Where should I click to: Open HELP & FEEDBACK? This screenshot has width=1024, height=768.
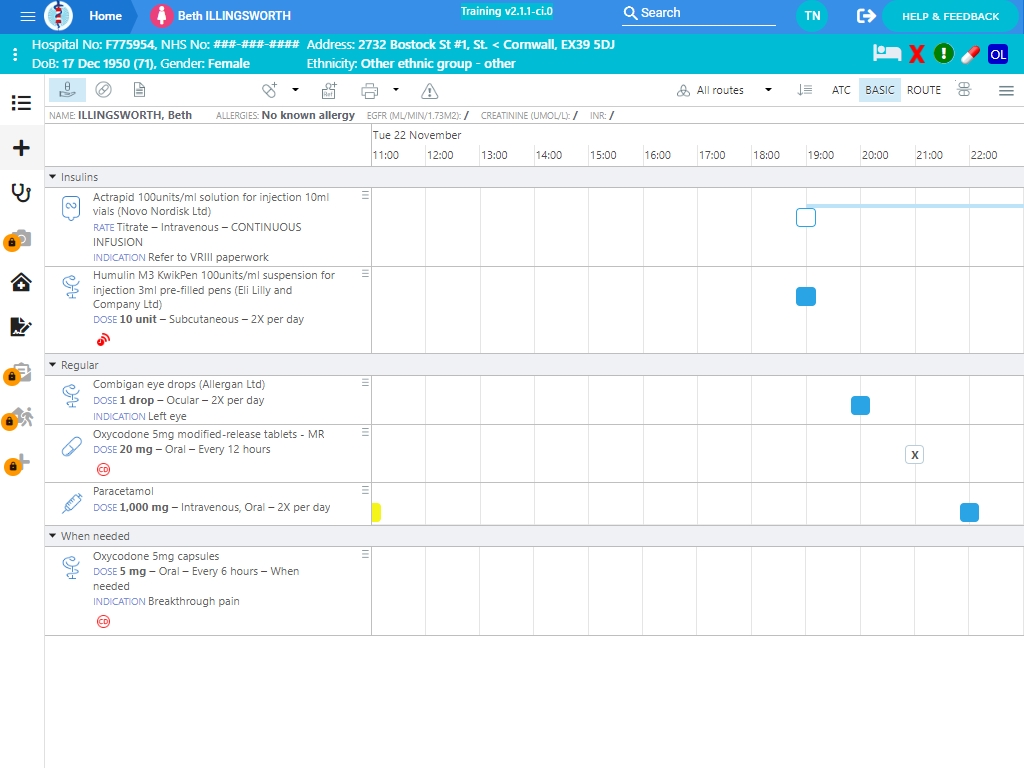950,16
